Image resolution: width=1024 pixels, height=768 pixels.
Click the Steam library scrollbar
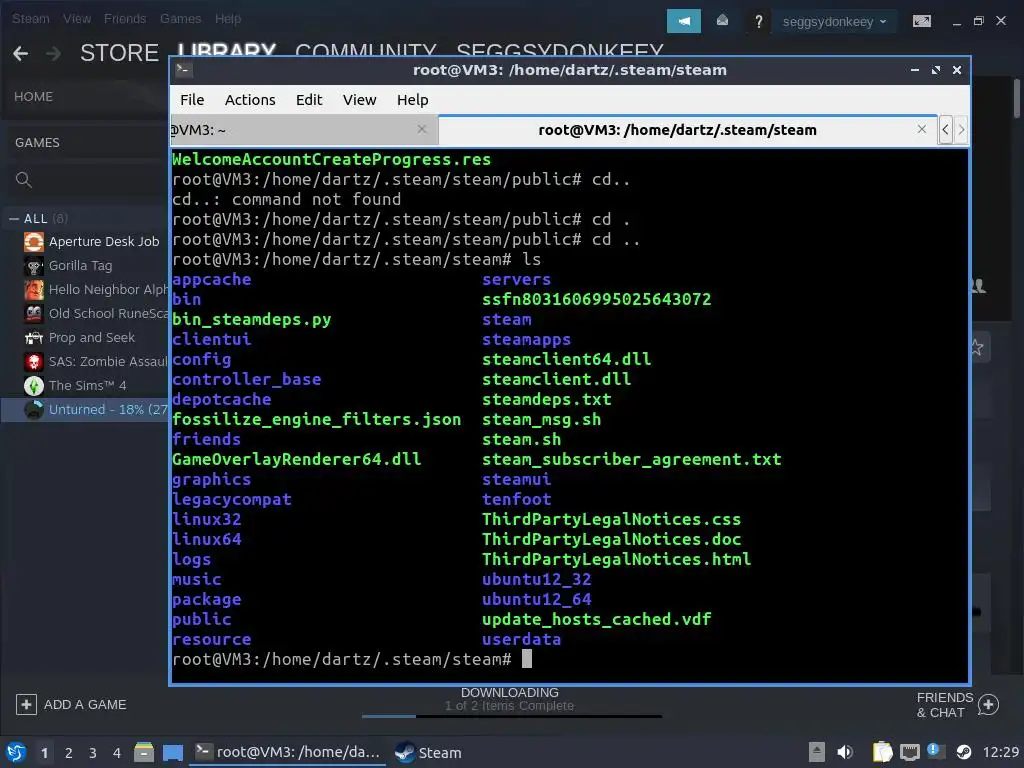(x=1017, y=98)
